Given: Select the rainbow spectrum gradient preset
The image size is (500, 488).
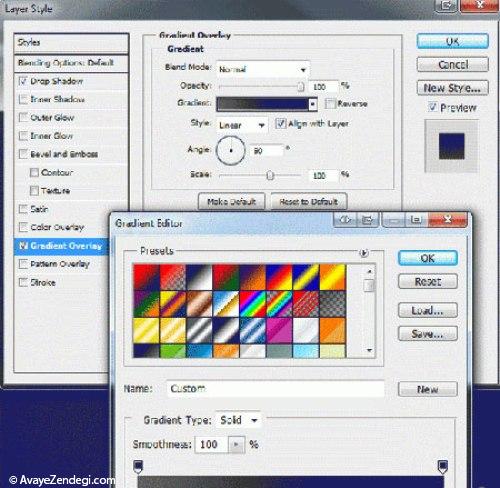Looking at the screenshot, I should (x=253, y=304).
